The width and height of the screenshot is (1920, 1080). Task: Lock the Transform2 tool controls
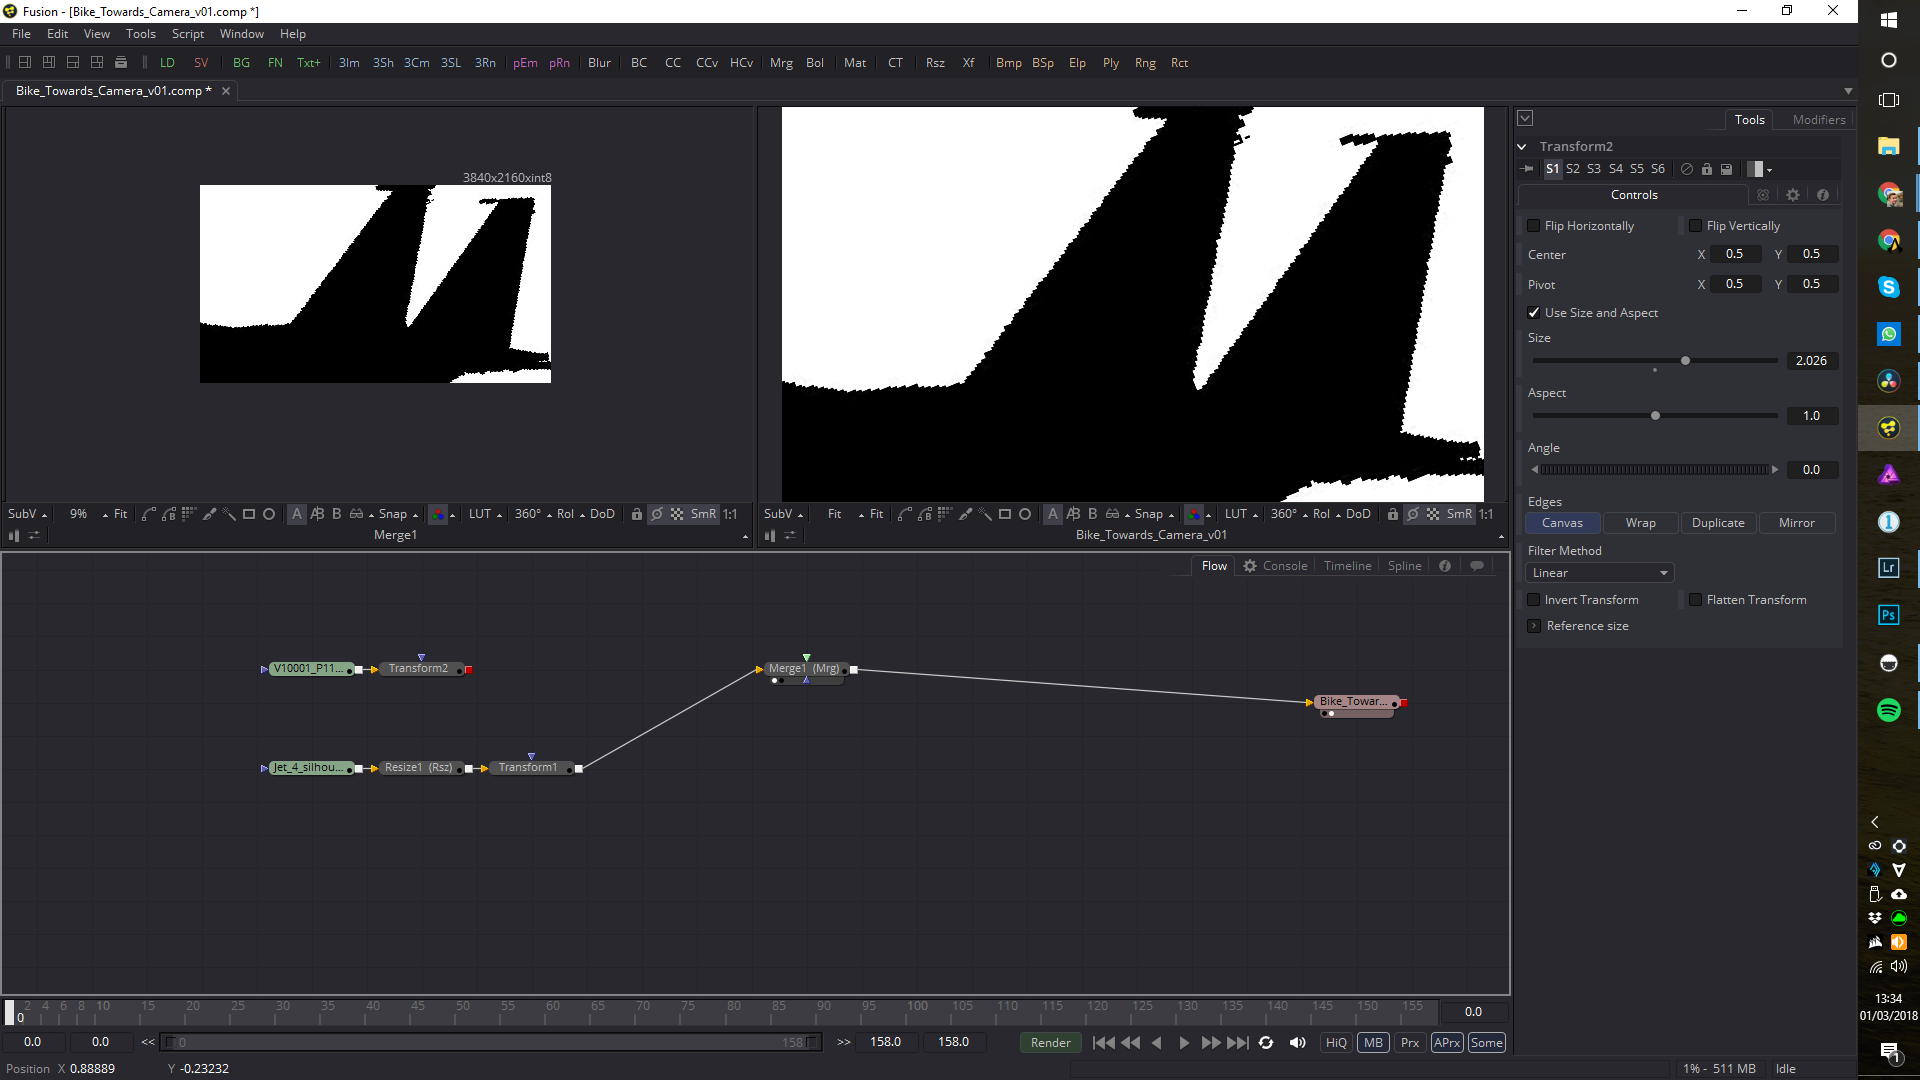[x=1707, y=169]
